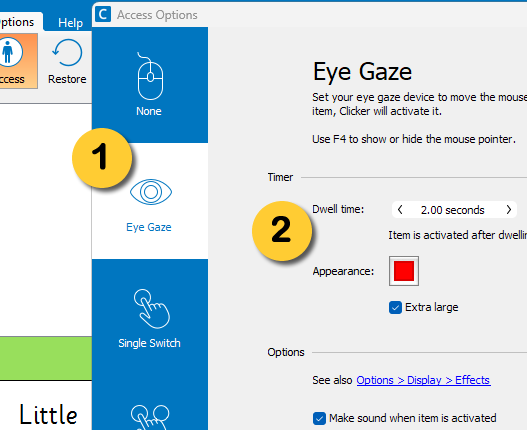Choose Single Switch access mode
The image size is (527, 430).
(150, 317)
